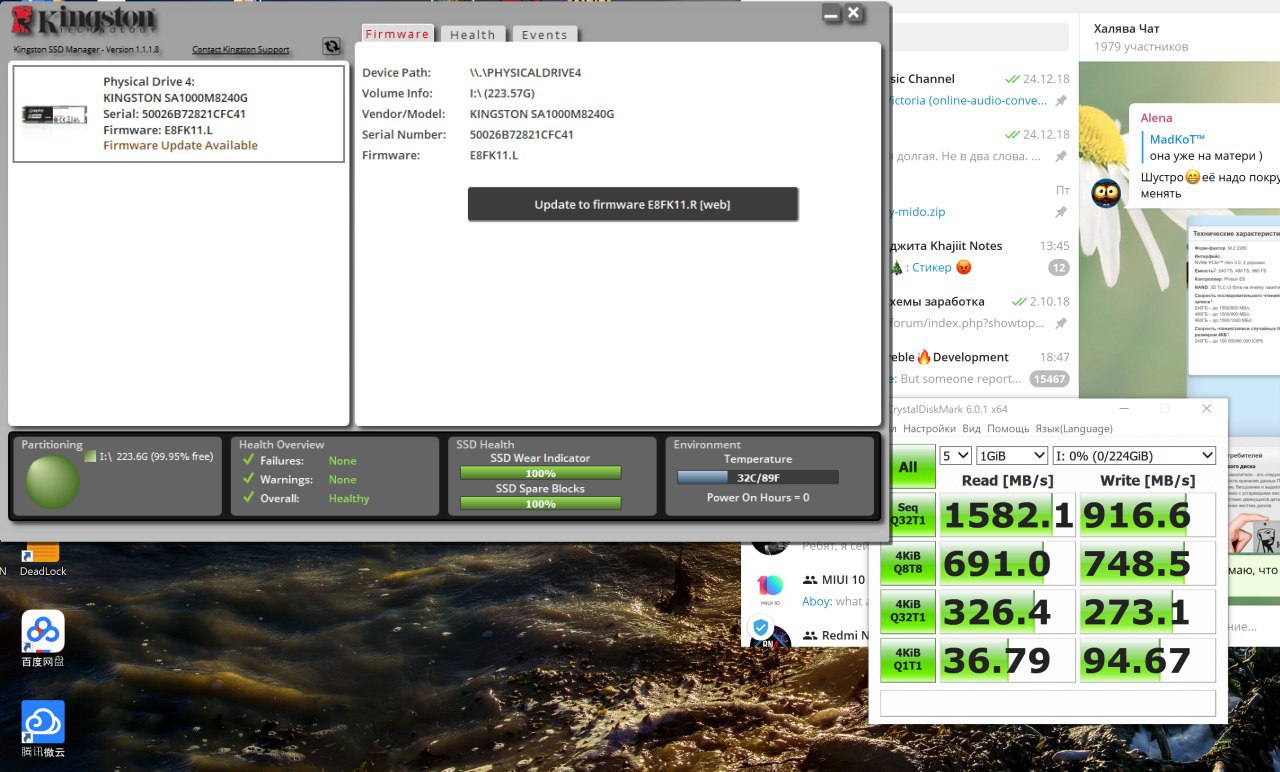The image size is (1280, 772).
Task: Expand the test size dropdown showing 1GiB
Action: click(x=1012, y=455)
